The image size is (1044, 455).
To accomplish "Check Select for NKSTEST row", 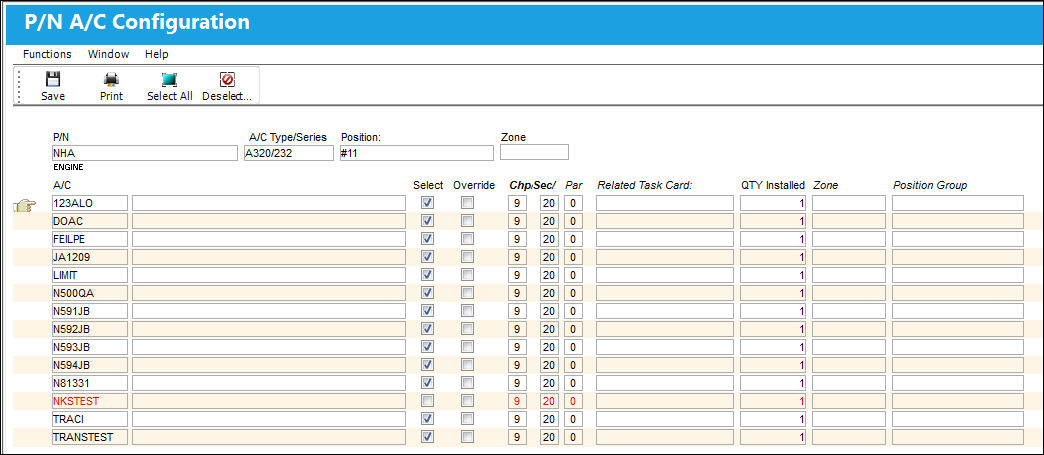I will (428, 401).
